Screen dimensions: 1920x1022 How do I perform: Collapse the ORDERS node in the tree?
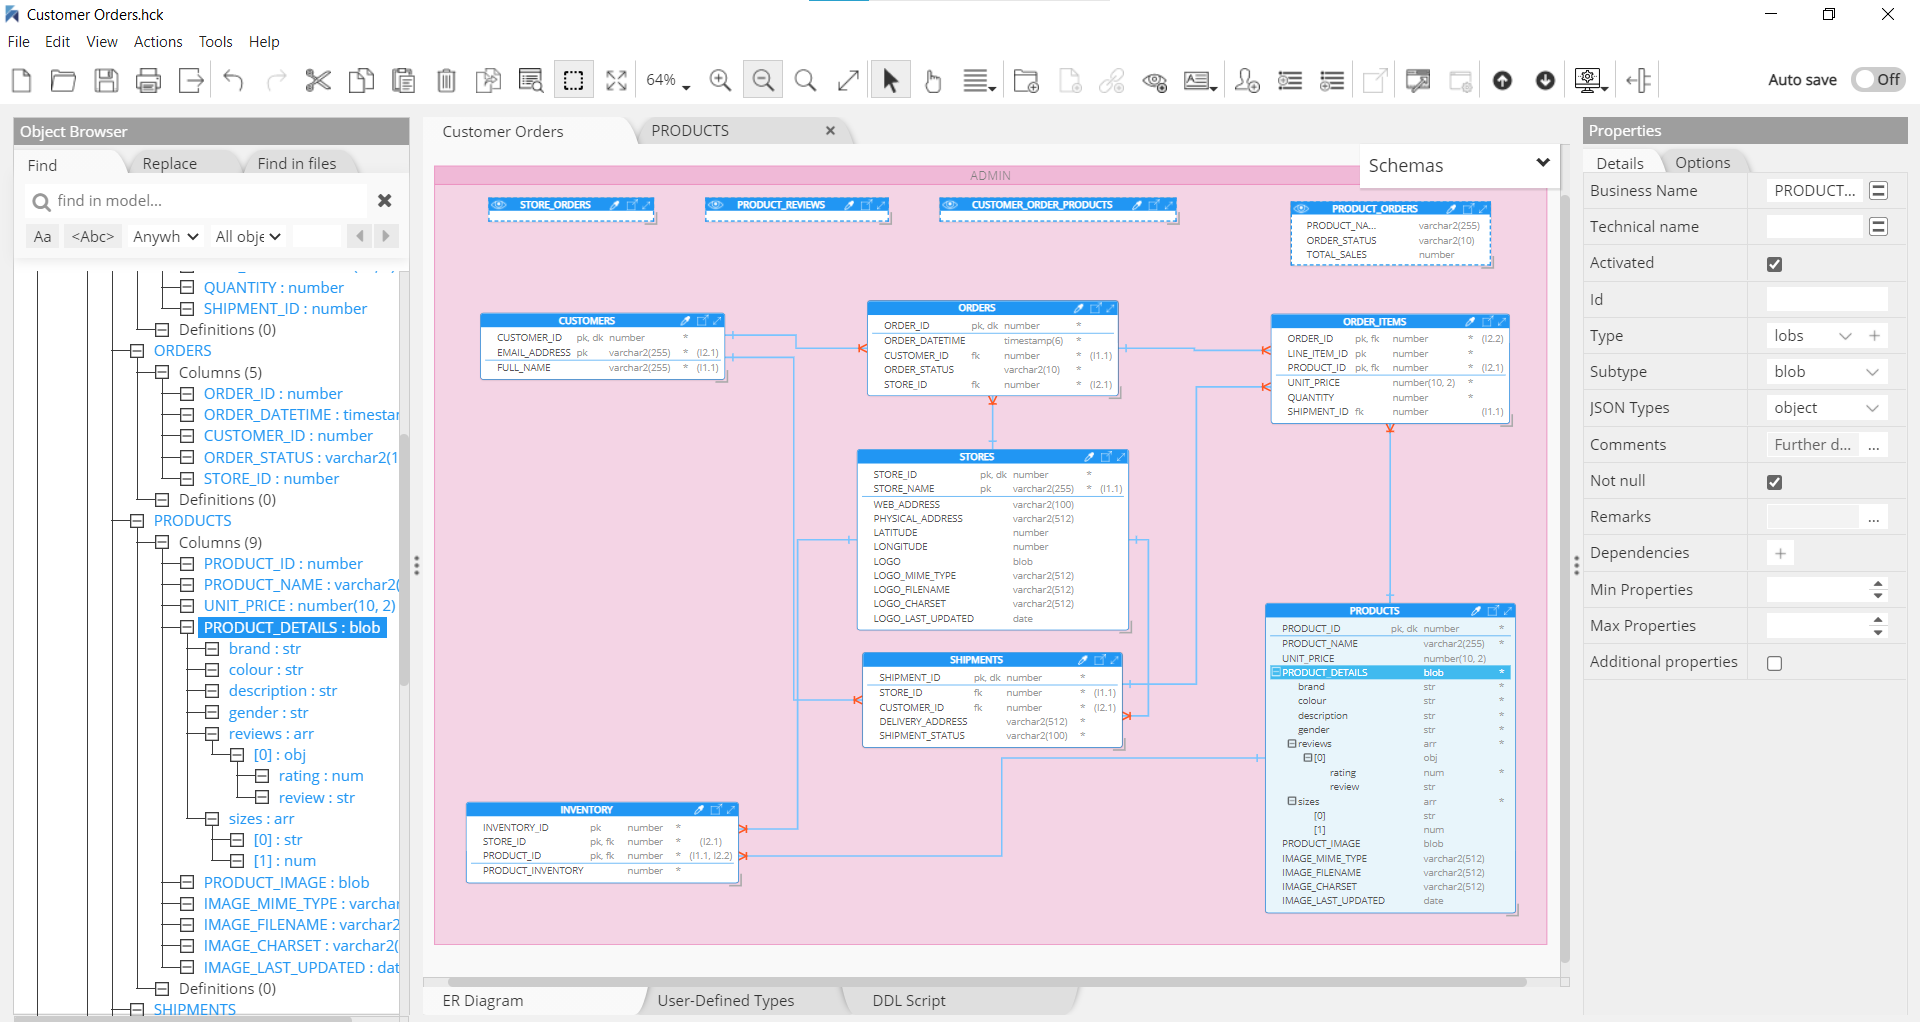[137, 351]
